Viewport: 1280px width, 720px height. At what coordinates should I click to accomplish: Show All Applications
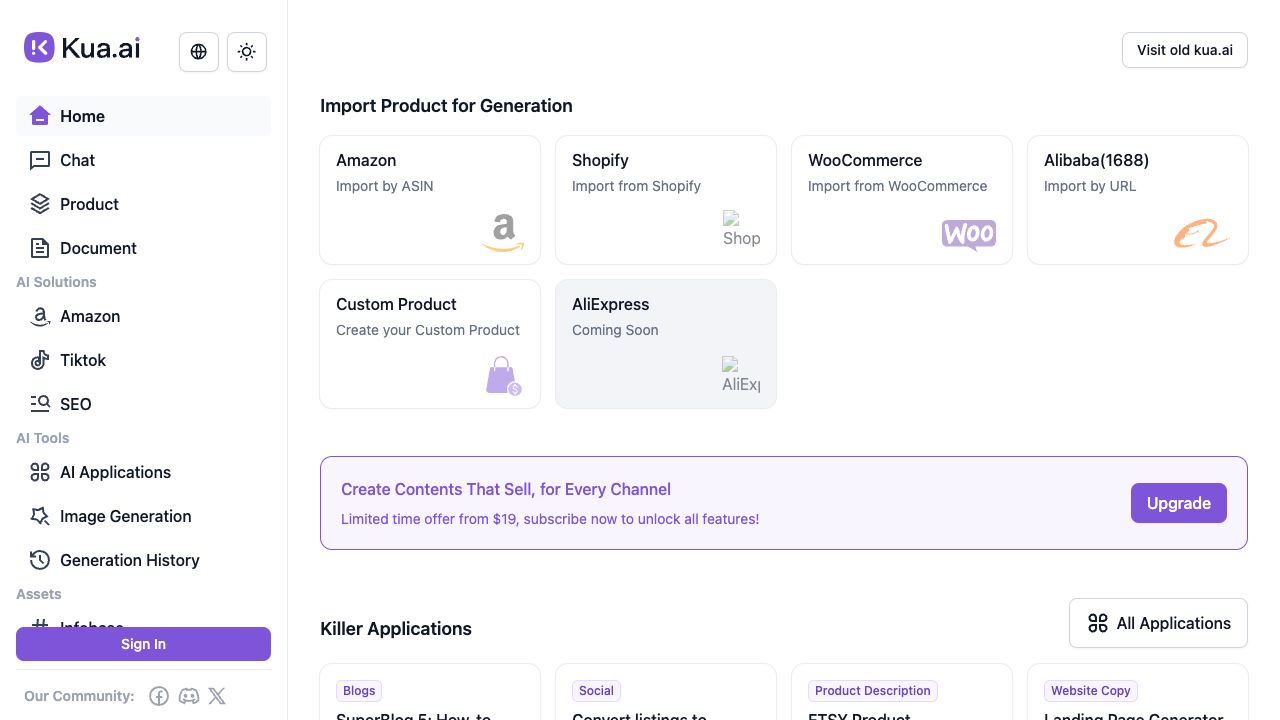1158,623
